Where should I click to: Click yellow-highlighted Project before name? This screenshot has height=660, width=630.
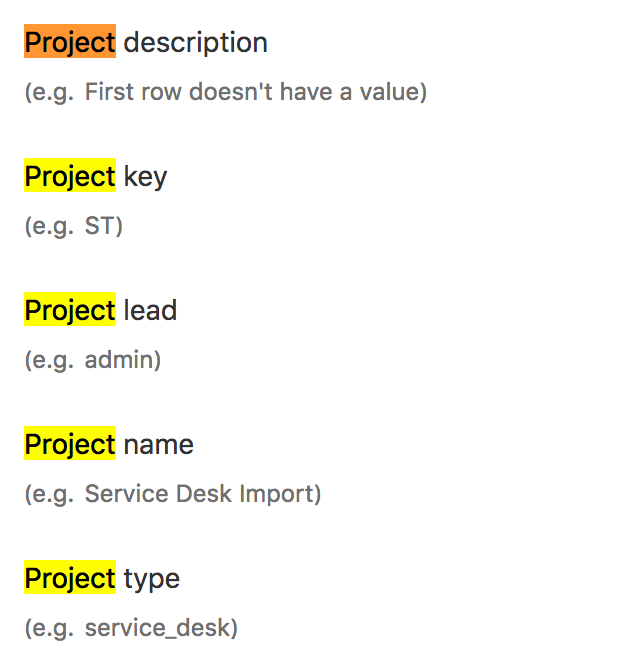click(70, 445)
